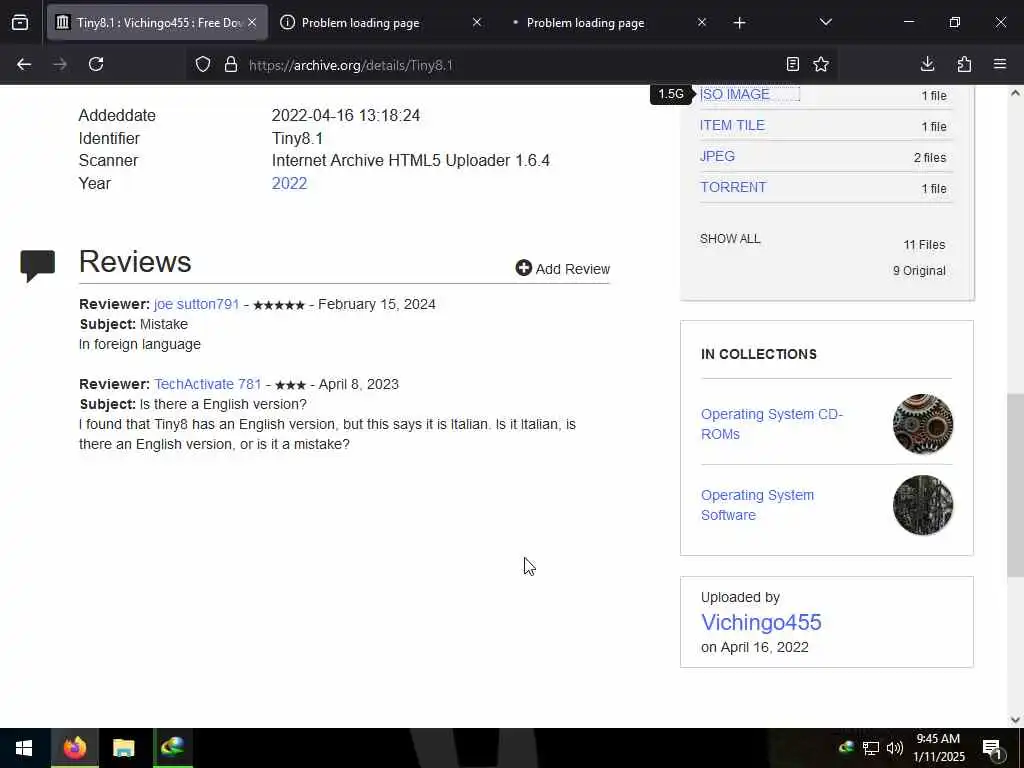The image size is (1024, 768).
Task: Download the ISO IMAGE file
Action: pos(735,94)
